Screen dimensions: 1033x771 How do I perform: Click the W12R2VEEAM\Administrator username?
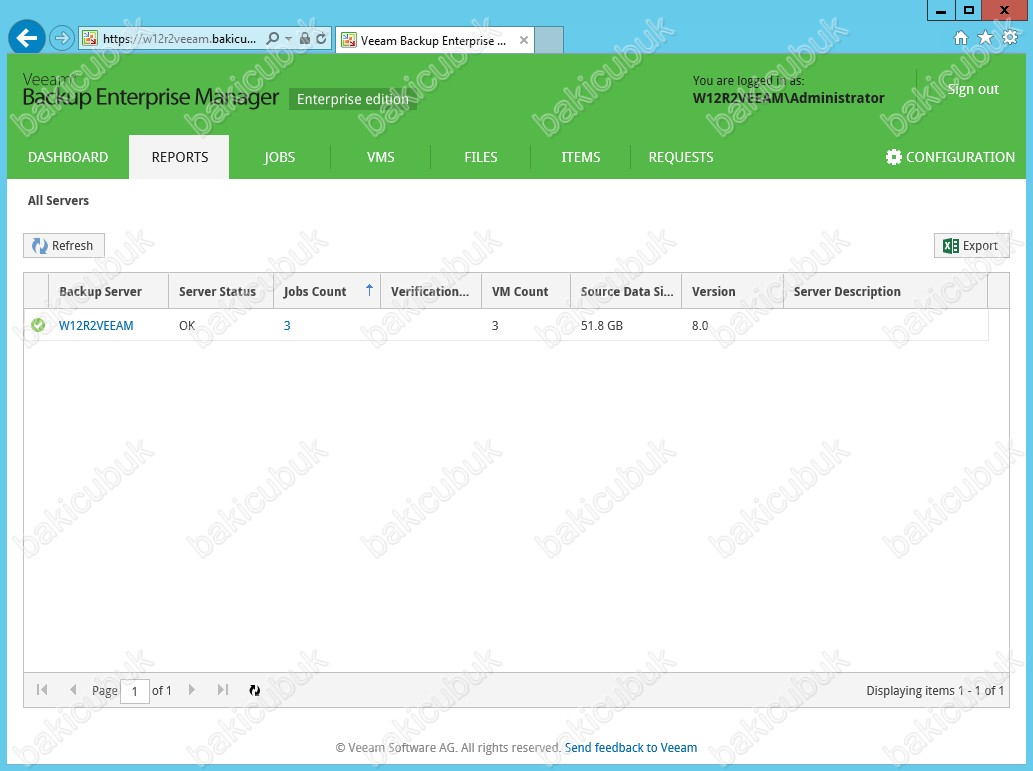coord(789,98)
